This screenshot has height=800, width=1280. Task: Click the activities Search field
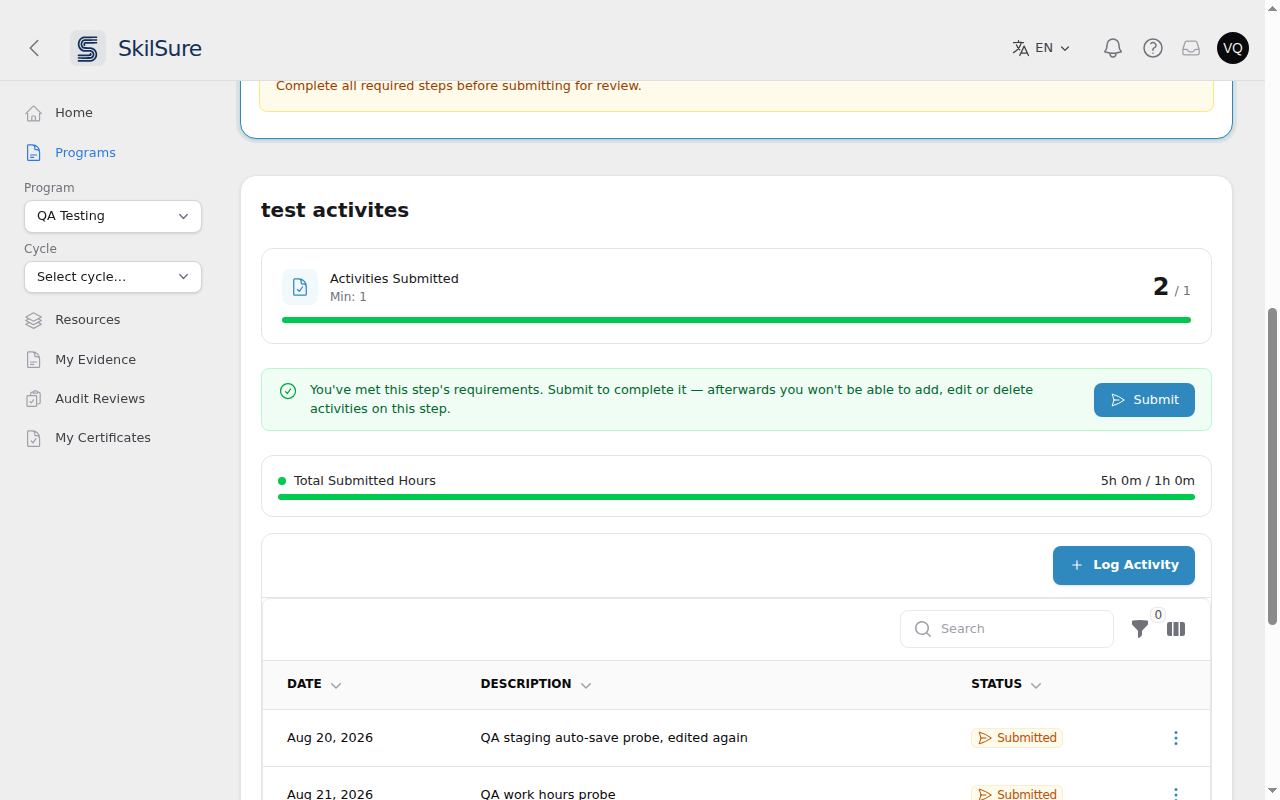[x=1007, y=629]
